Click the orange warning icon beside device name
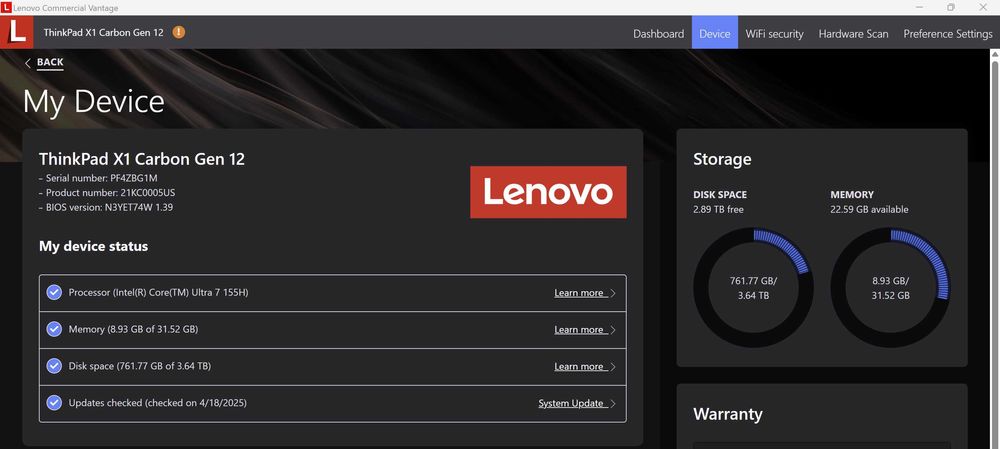1000x449 pixels. (179, 32)
